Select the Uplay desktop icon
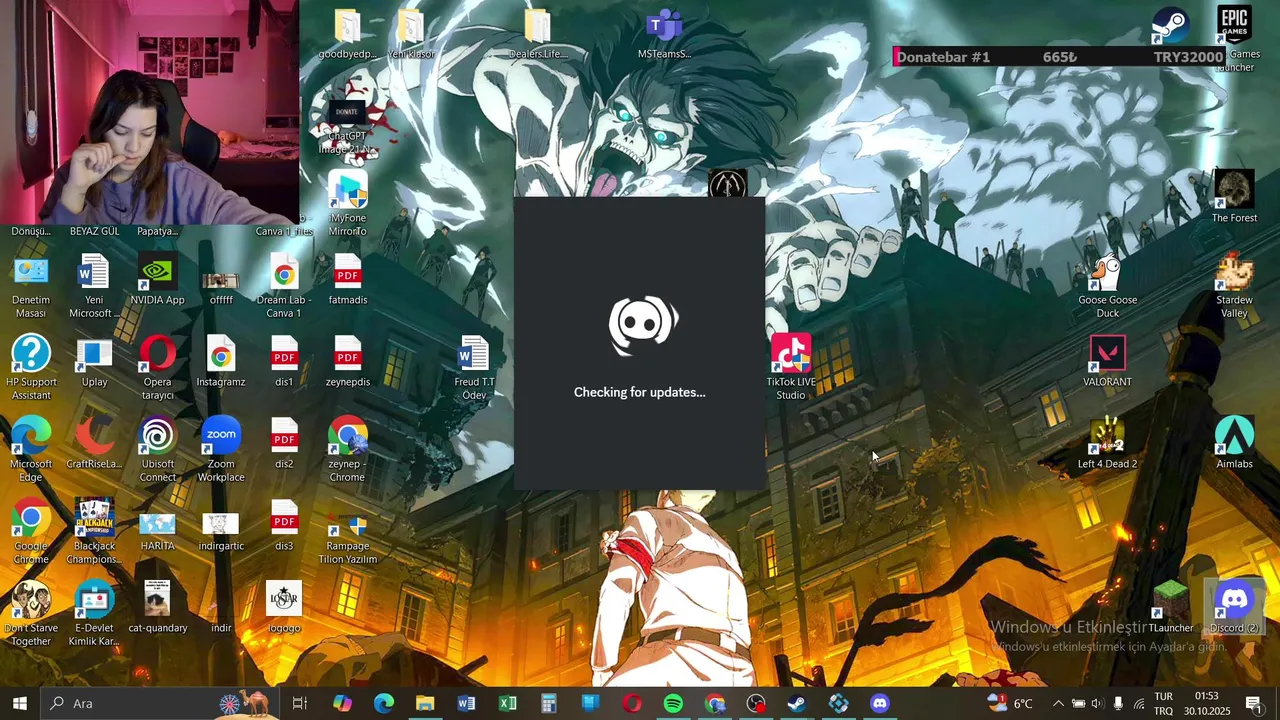 pos(94,361)
